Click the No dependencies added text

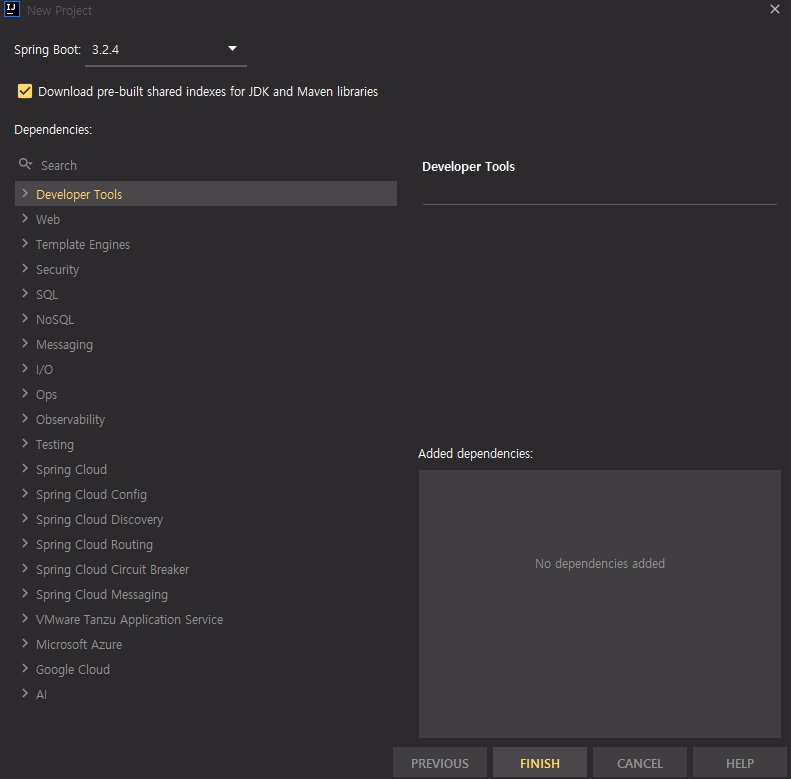coord(600,564)
